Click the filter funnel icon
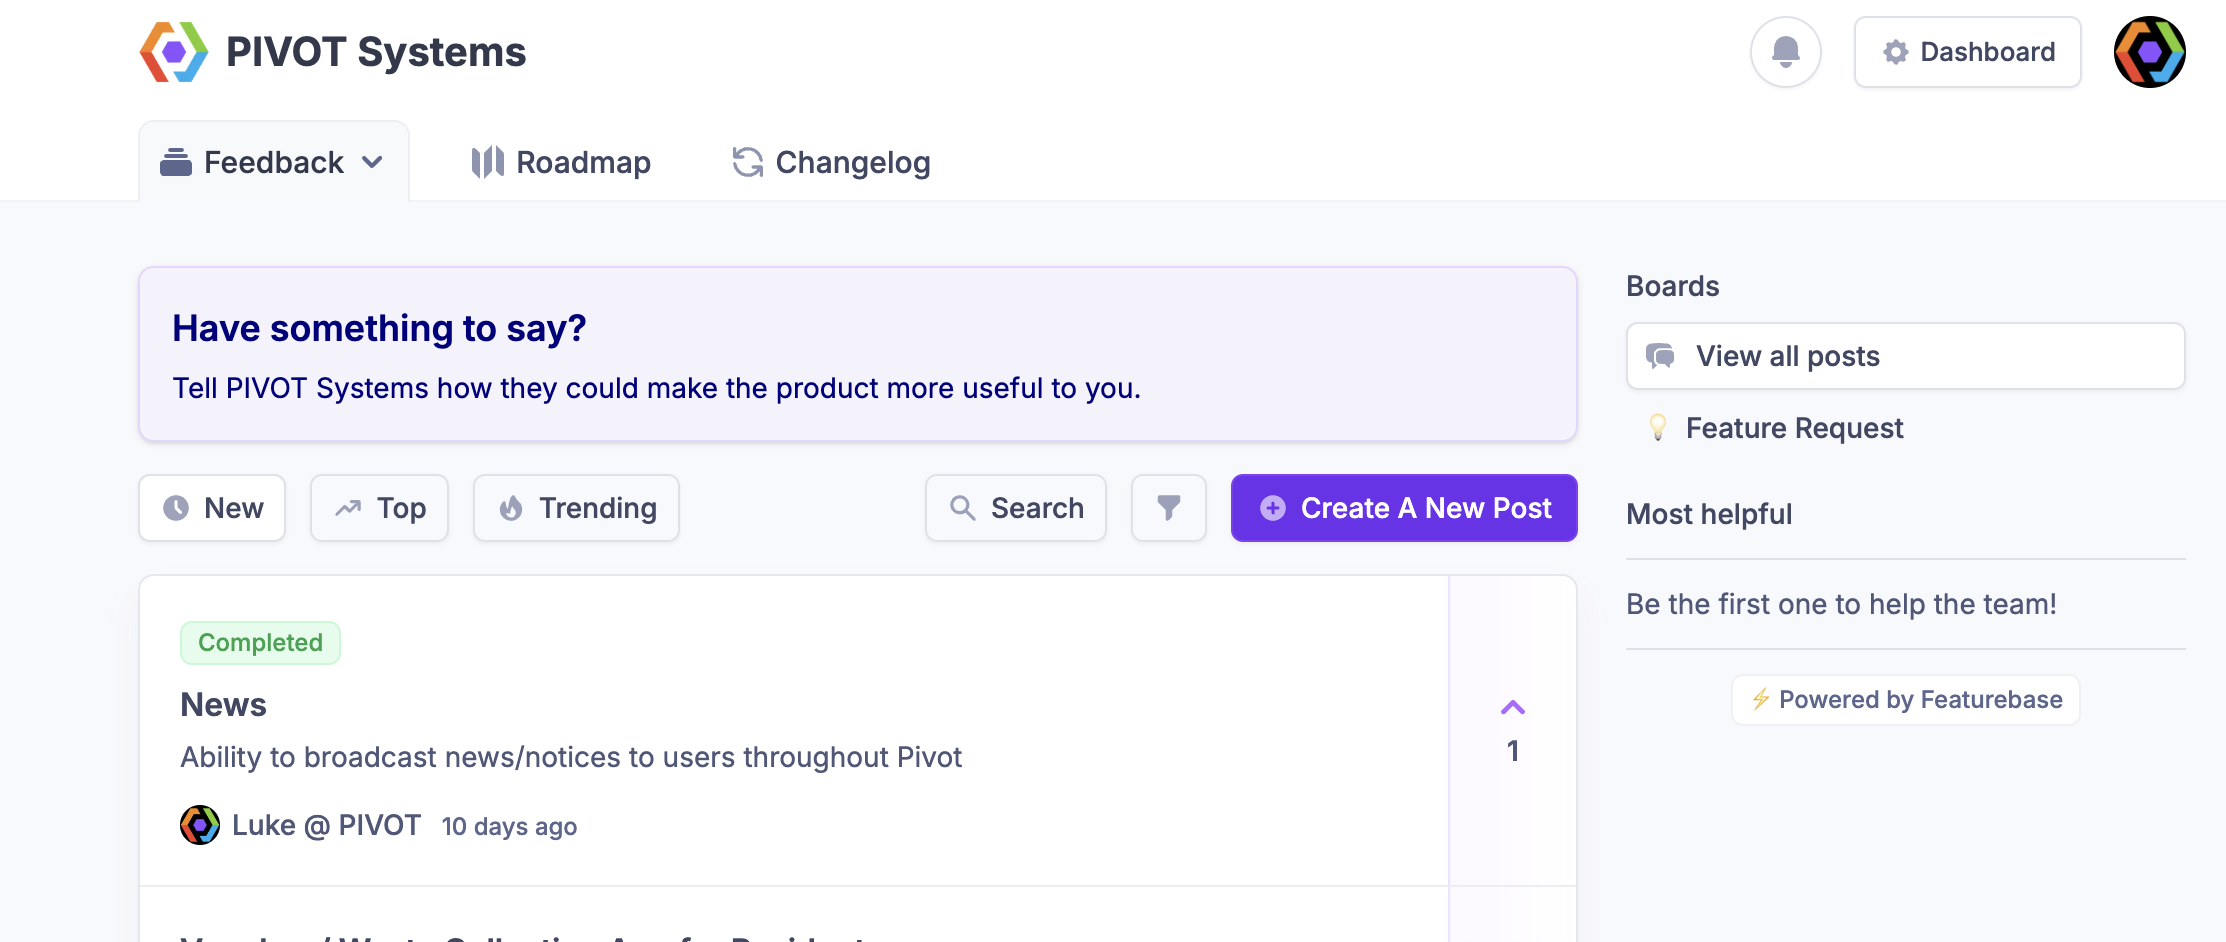Image resolution: width=2226 pixels, height=942 pixels. pyautogui.click(x=1168, y=508)
